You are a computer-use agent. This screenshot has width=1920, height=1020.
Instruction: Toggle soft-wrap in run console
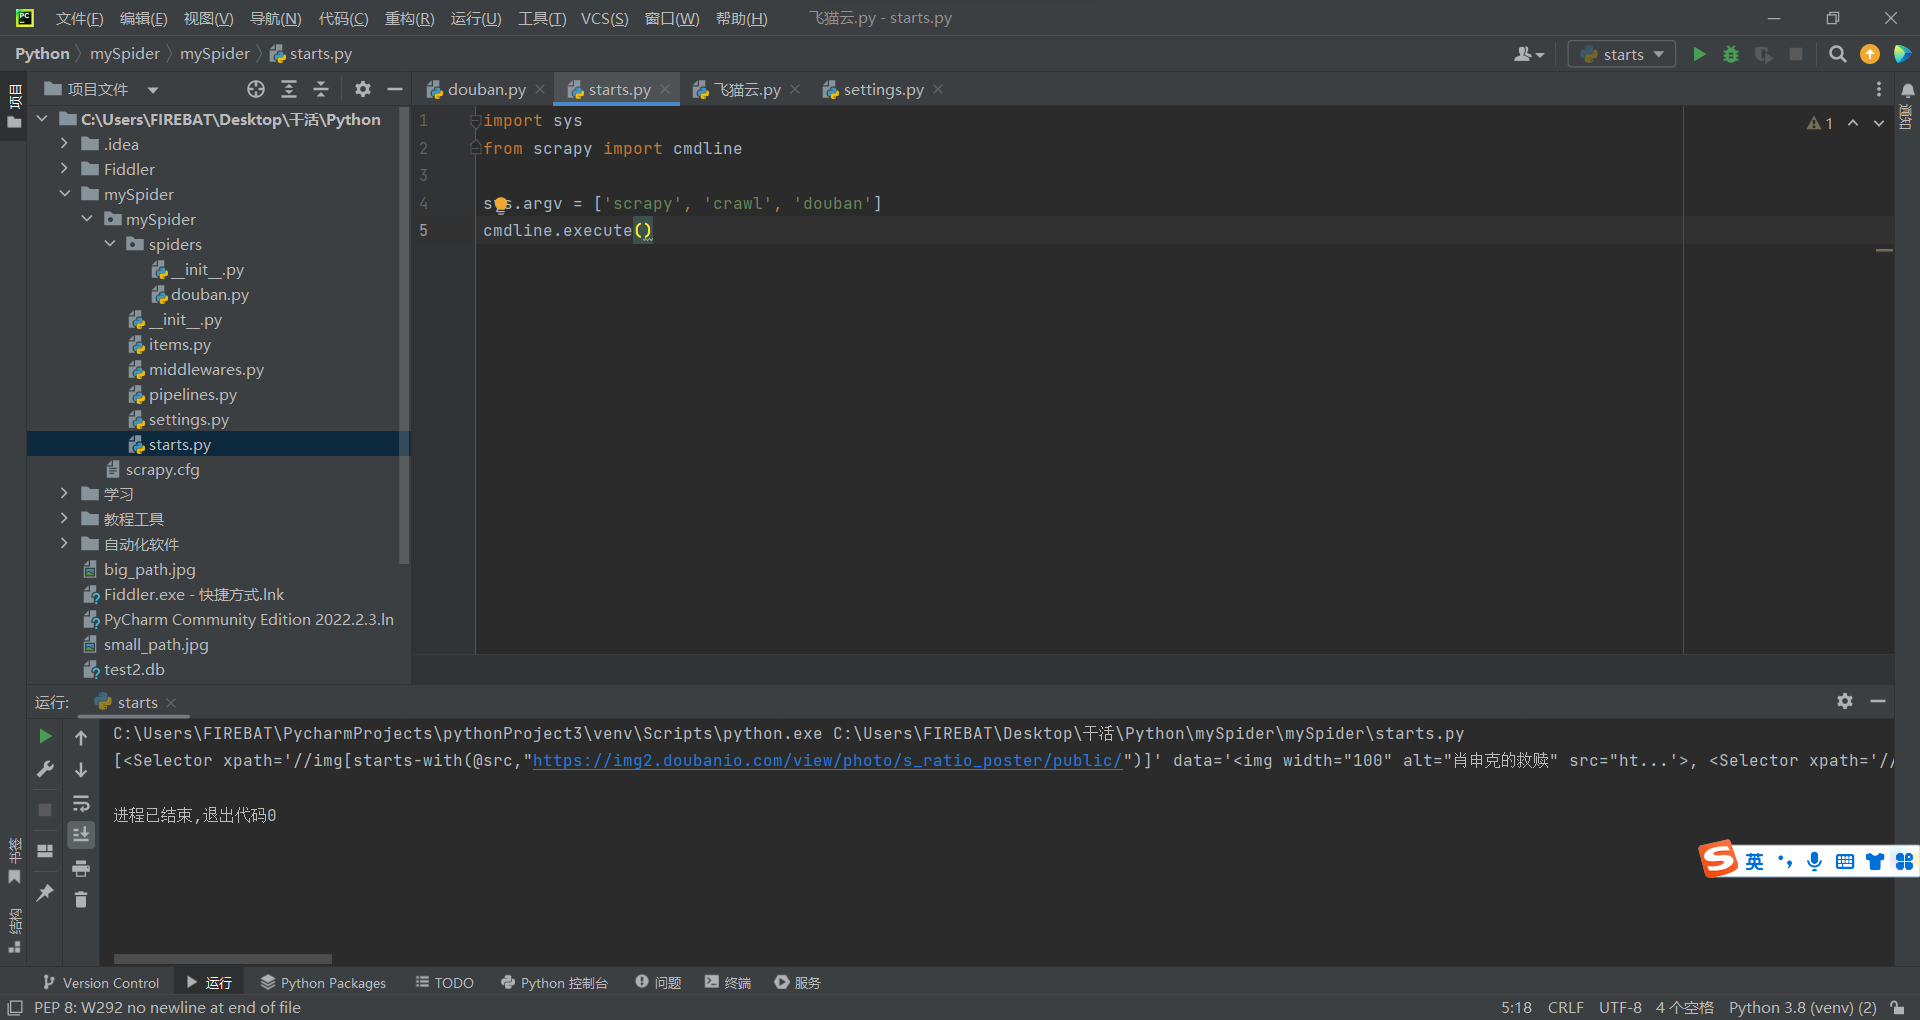[81, 803]
